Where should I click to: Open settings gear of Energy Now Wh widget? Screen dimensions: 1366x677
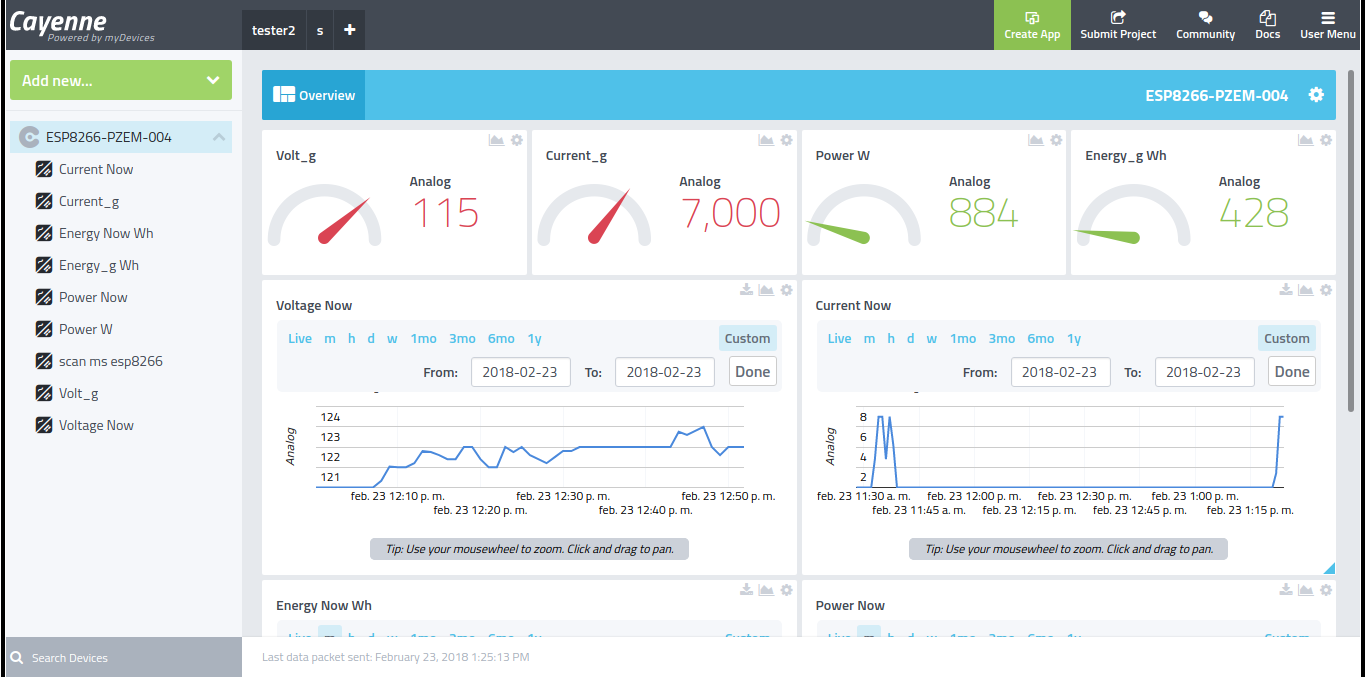[x=787, y=590]
